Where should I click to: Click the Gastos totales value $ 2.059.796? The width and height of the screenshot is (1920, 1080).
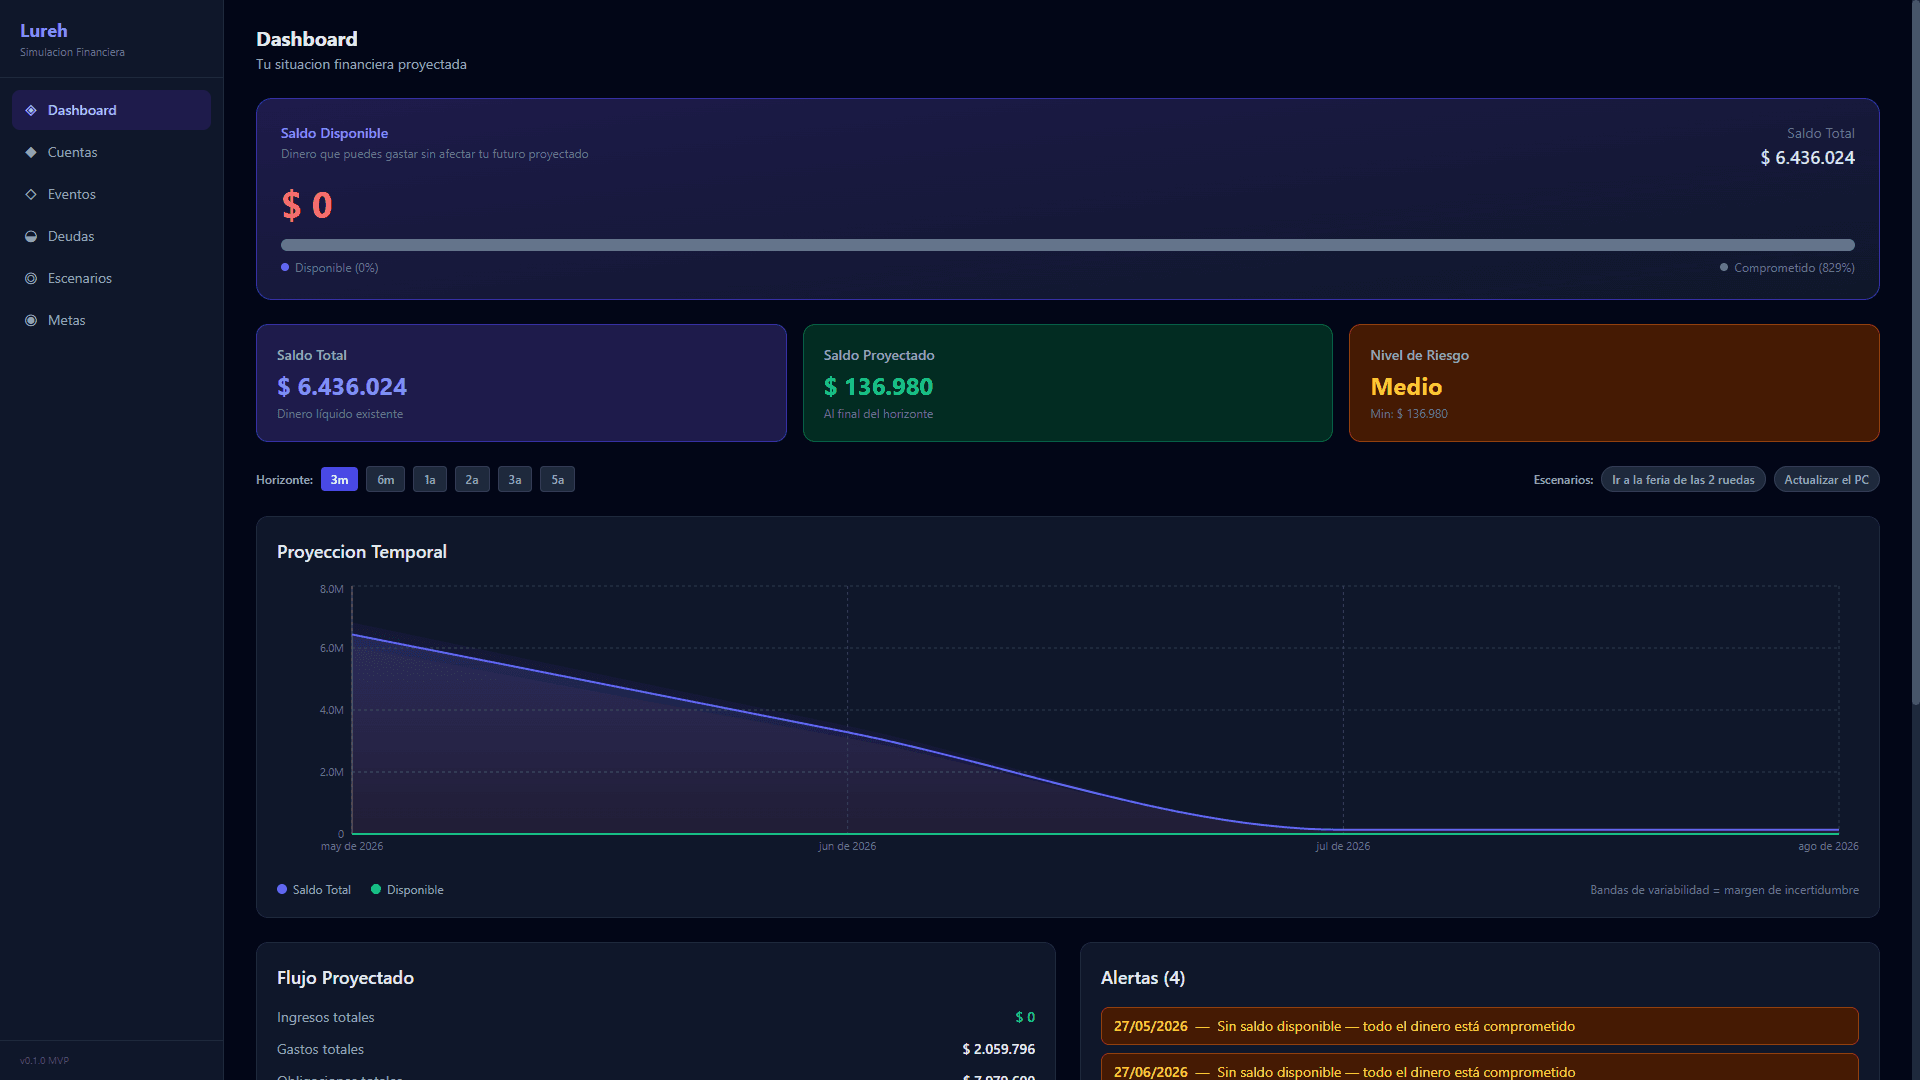(x=999, y=1049)
